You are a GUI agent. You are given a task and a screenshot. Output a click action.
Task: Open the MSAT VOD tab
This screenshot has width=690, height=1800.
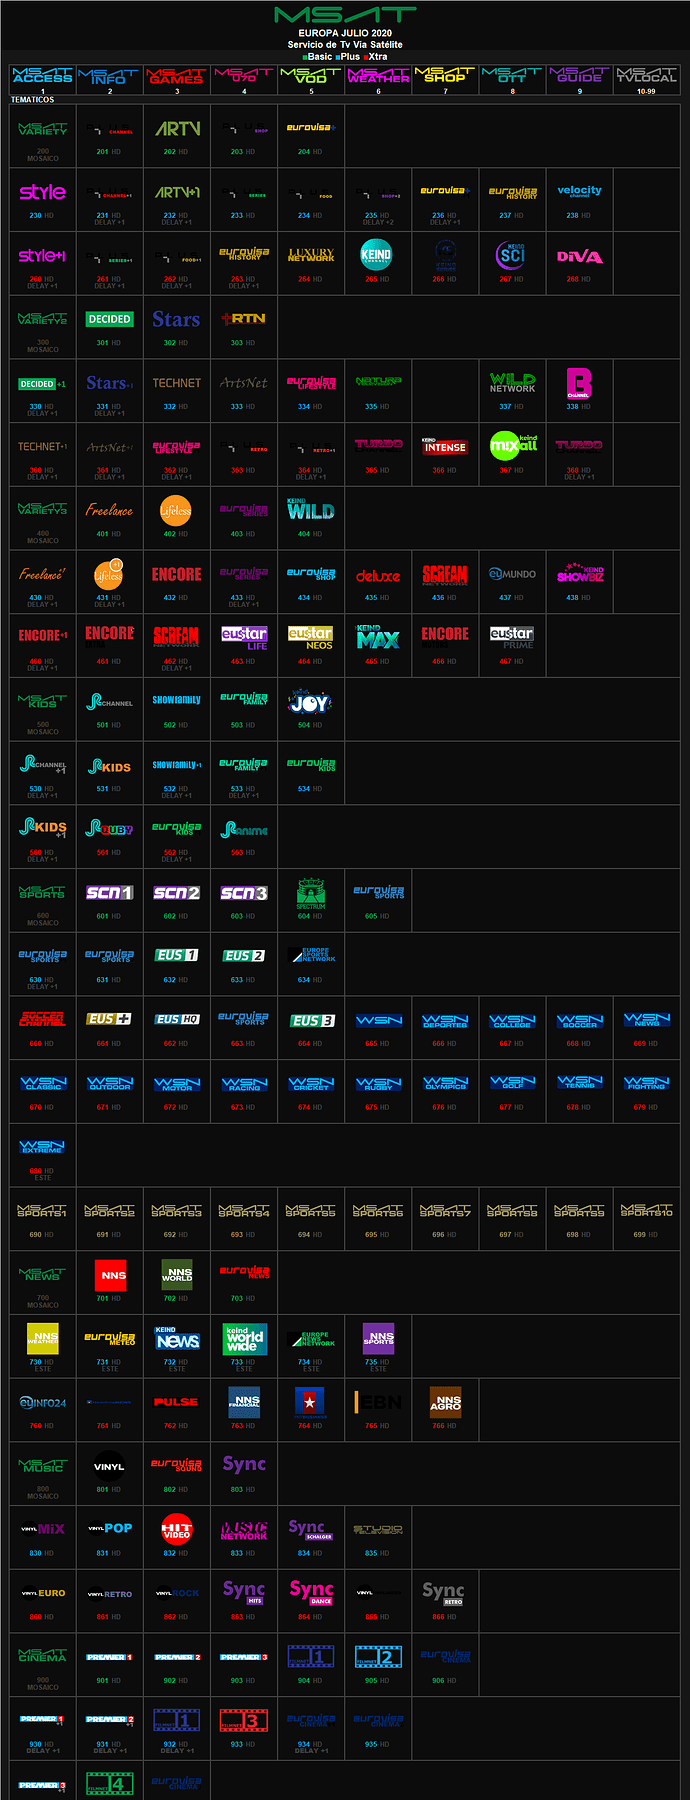(311, 75)
